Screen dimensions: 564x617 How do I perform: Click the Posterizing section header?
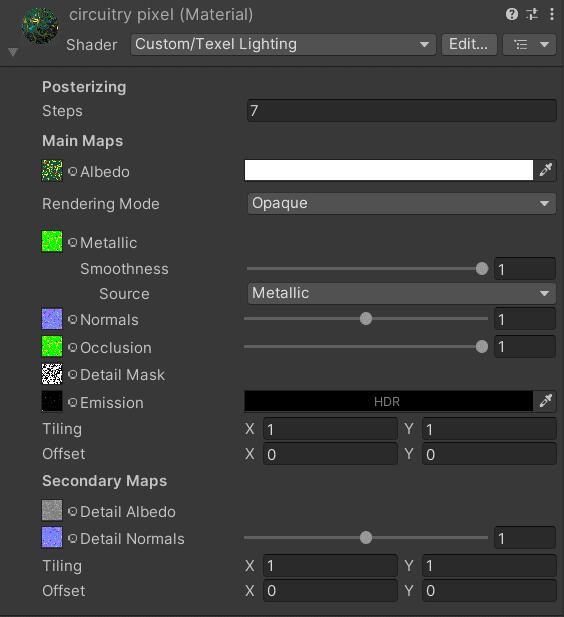[x=84, y=87]
